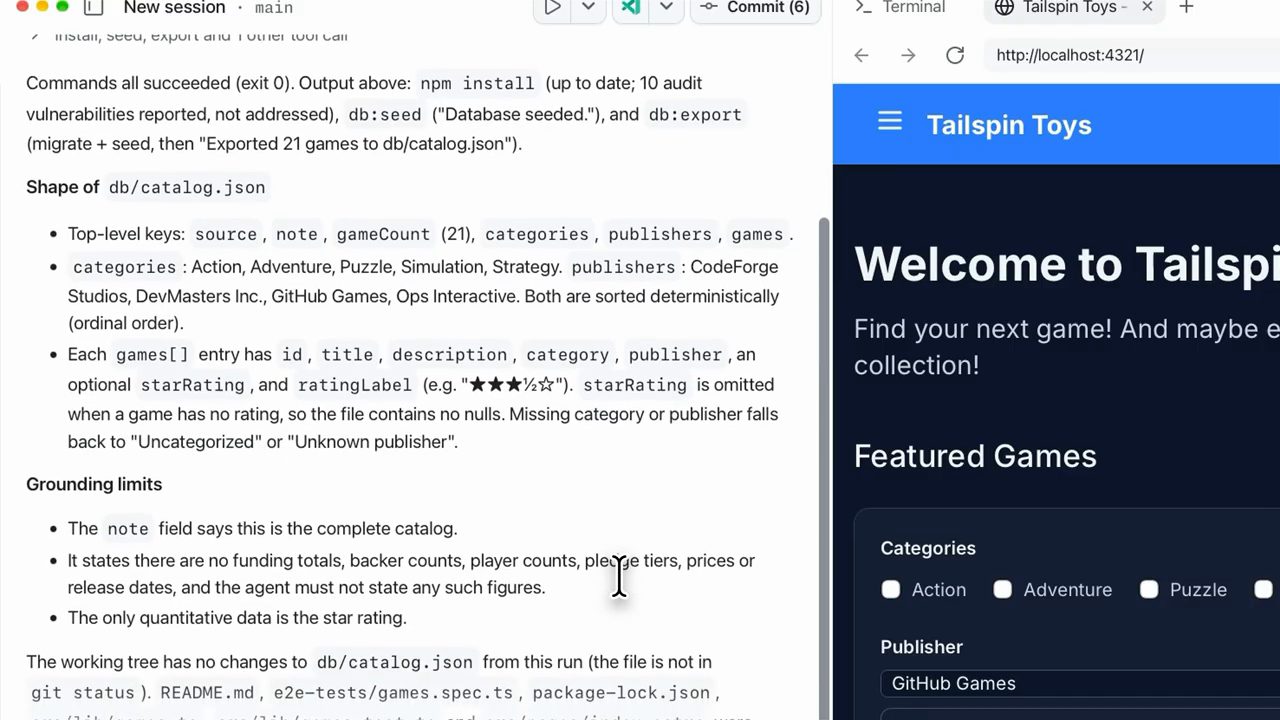Click the 'Categories' filter label

(x=928, y=548)
